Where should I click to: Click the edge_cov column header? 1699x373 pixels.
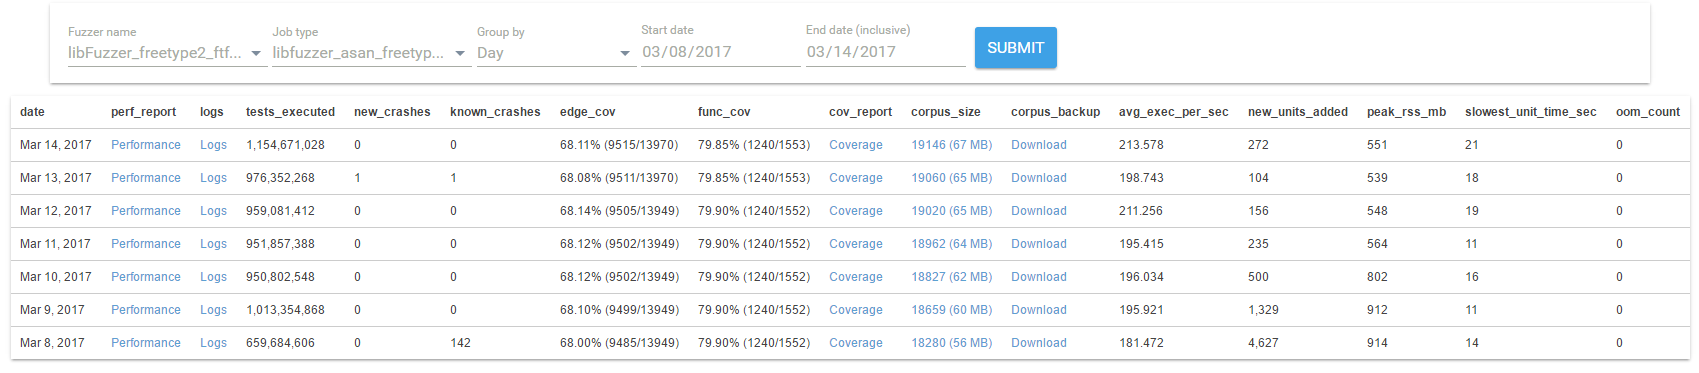pos(588,112)
